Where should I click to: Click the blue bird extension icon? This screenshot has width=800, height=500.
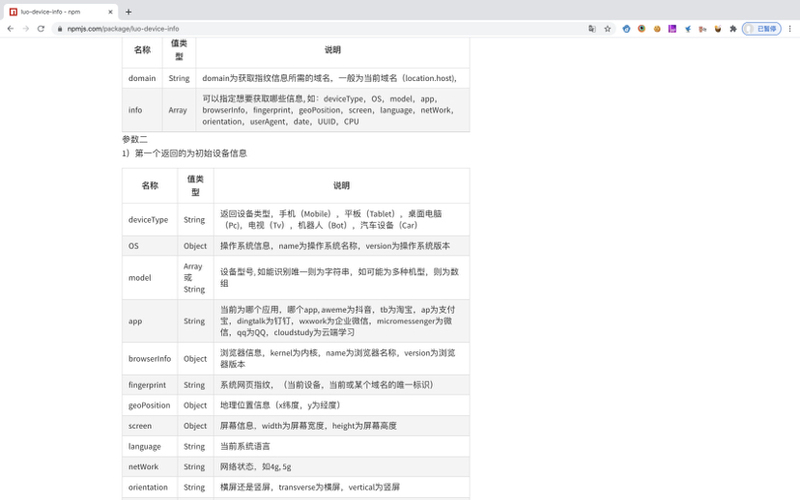[688, 29]
